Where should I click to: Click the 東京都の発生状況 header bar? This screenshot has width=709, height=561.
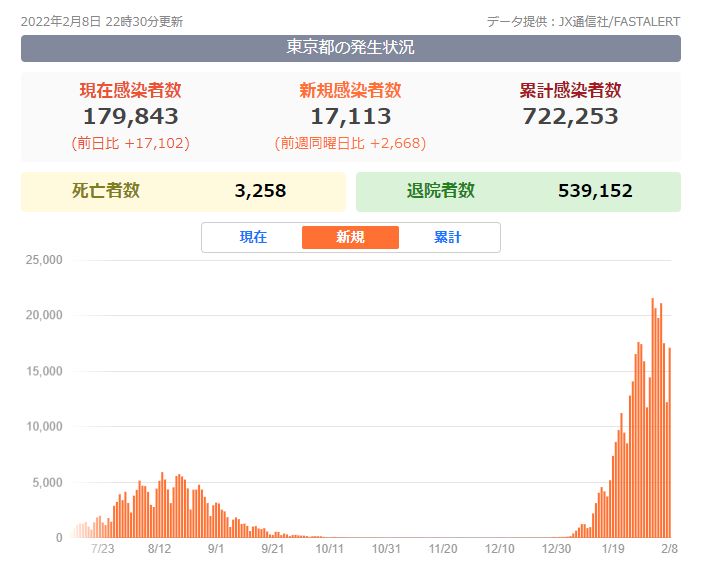point(350,48)
